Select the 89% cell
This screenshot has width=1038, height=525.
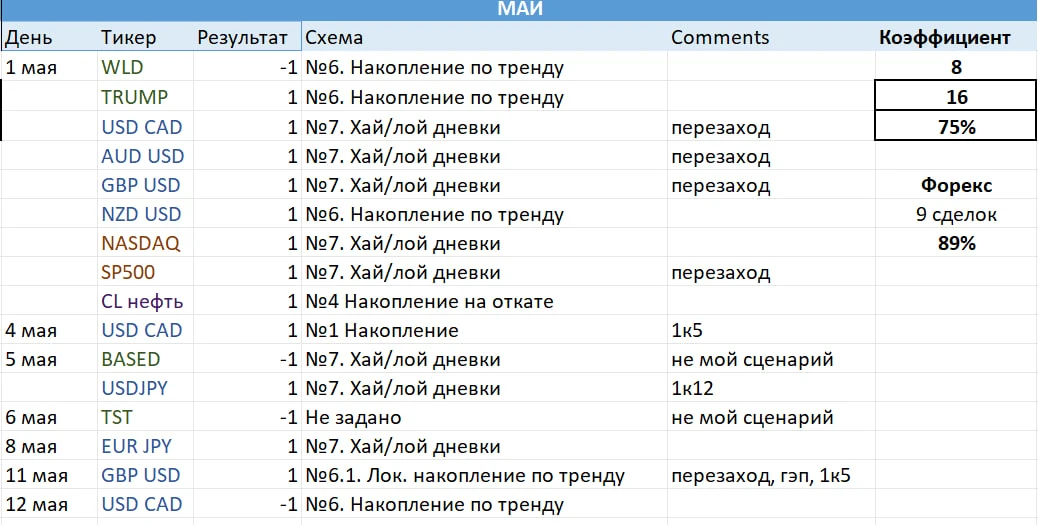pyautogui.click(x=957, y=243)
